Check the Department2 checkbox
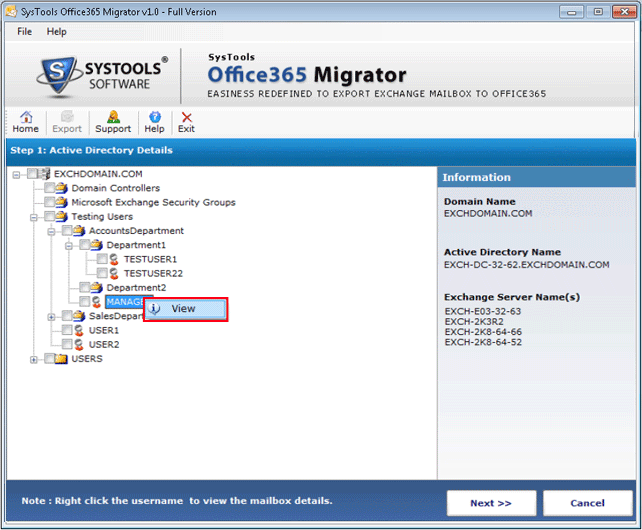 click(x=85, y=288)
